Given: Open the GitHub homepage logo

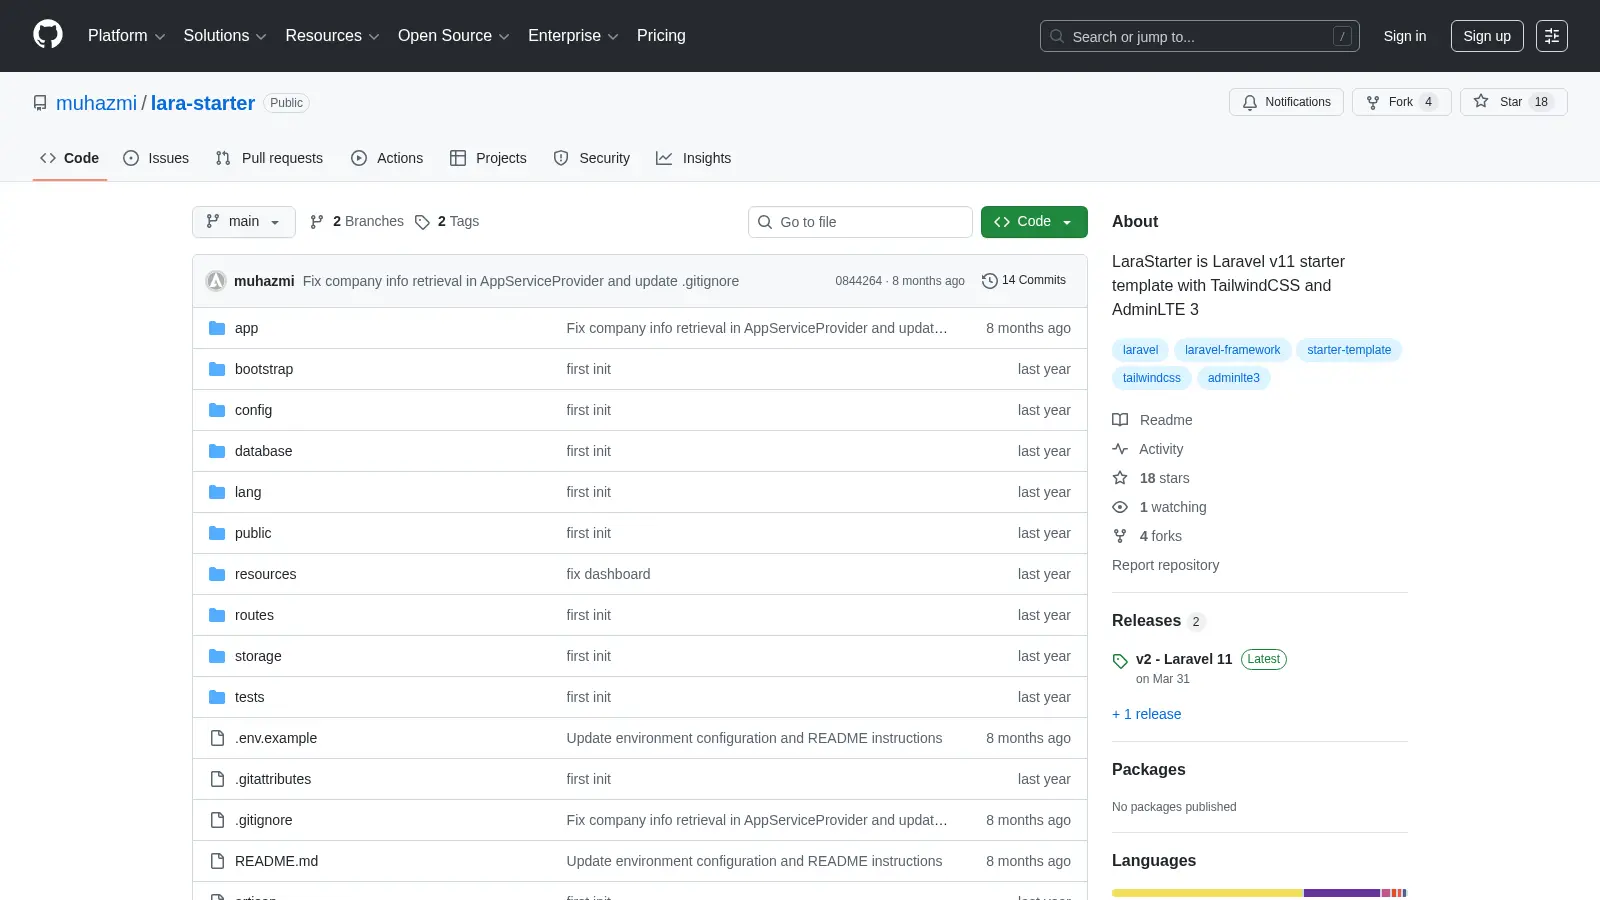Looking at the screenshot, I should click(x=48, y=35).
